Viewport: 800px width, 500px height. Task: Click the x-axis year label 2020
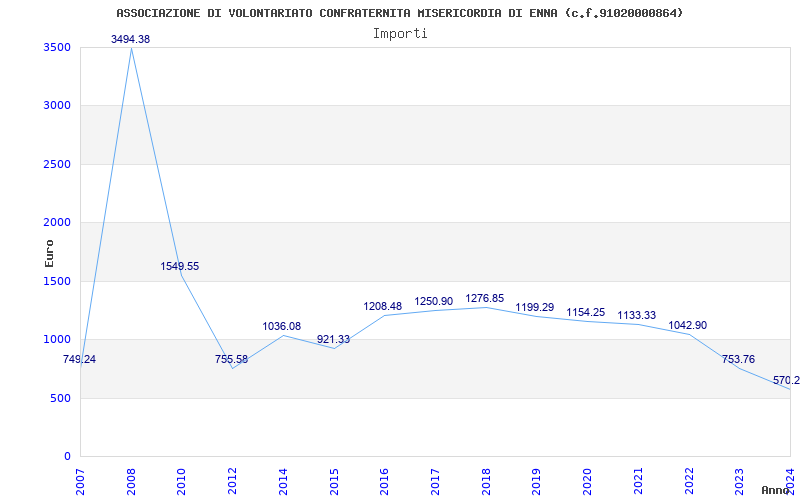(x=587, y=482)
